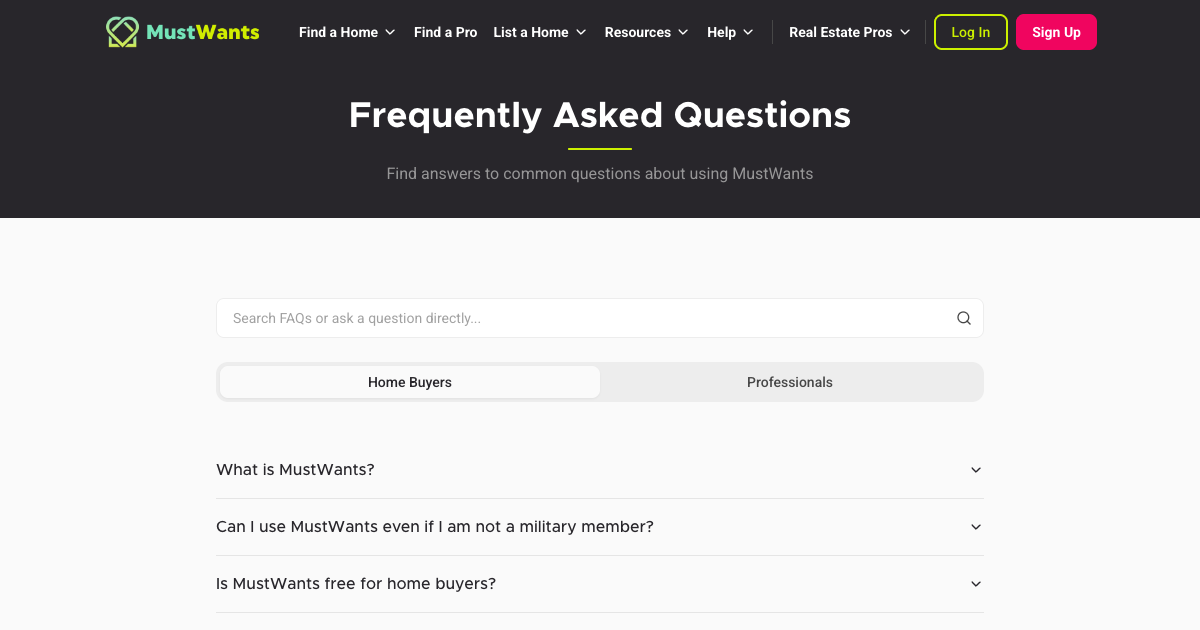The image size is (1200, 630).
Task: Expand the "What is MustWants?" question
Action: coord(976,470)
